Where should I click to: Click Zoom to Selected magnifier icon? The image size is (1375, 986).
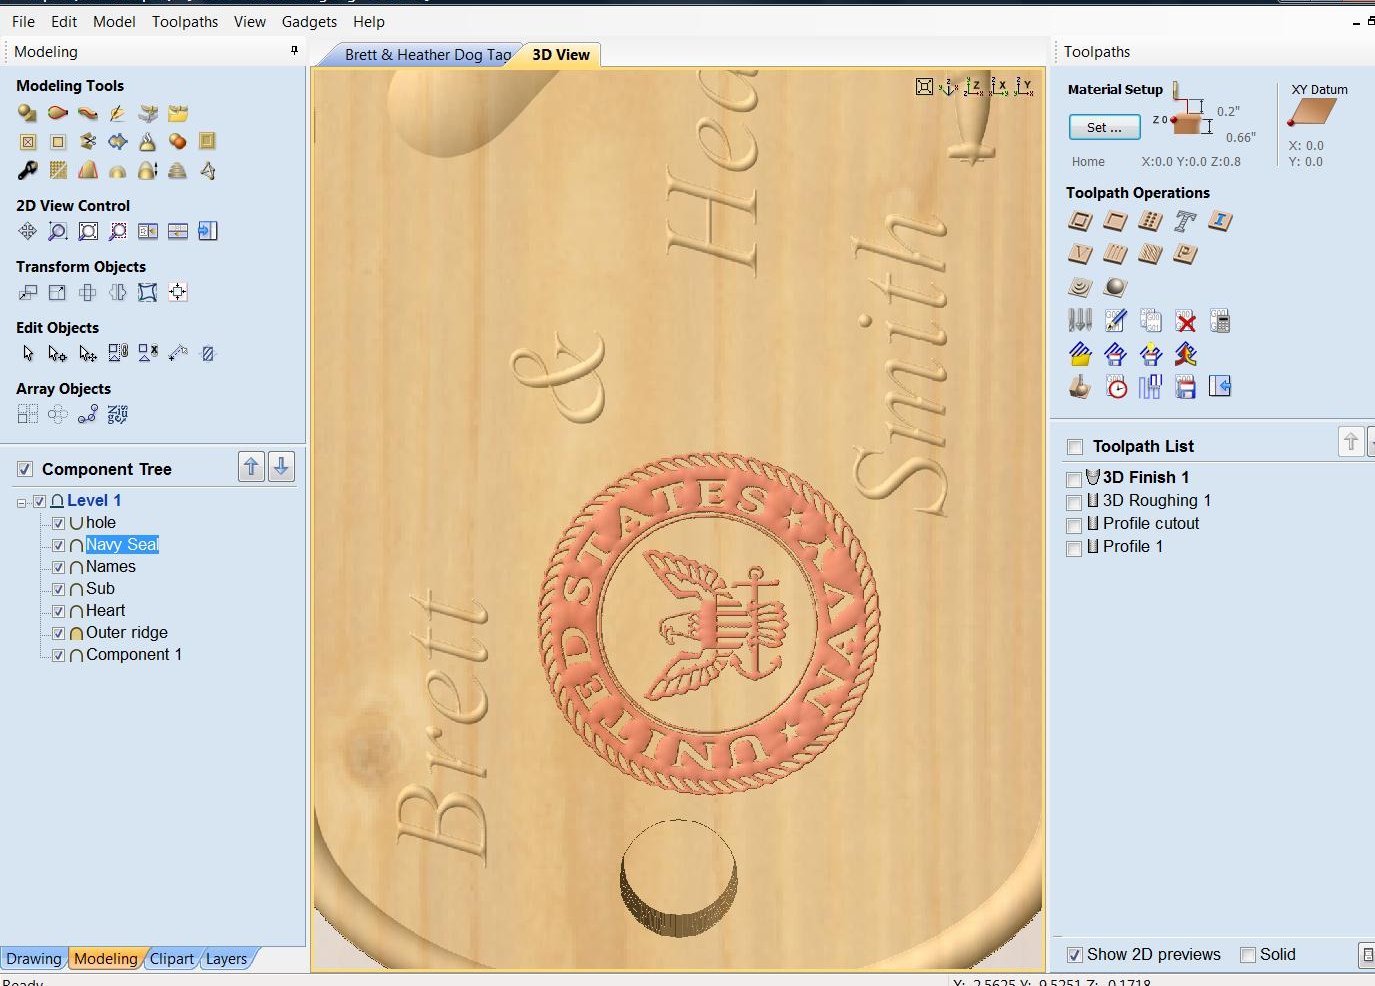(x=118, y=231)
